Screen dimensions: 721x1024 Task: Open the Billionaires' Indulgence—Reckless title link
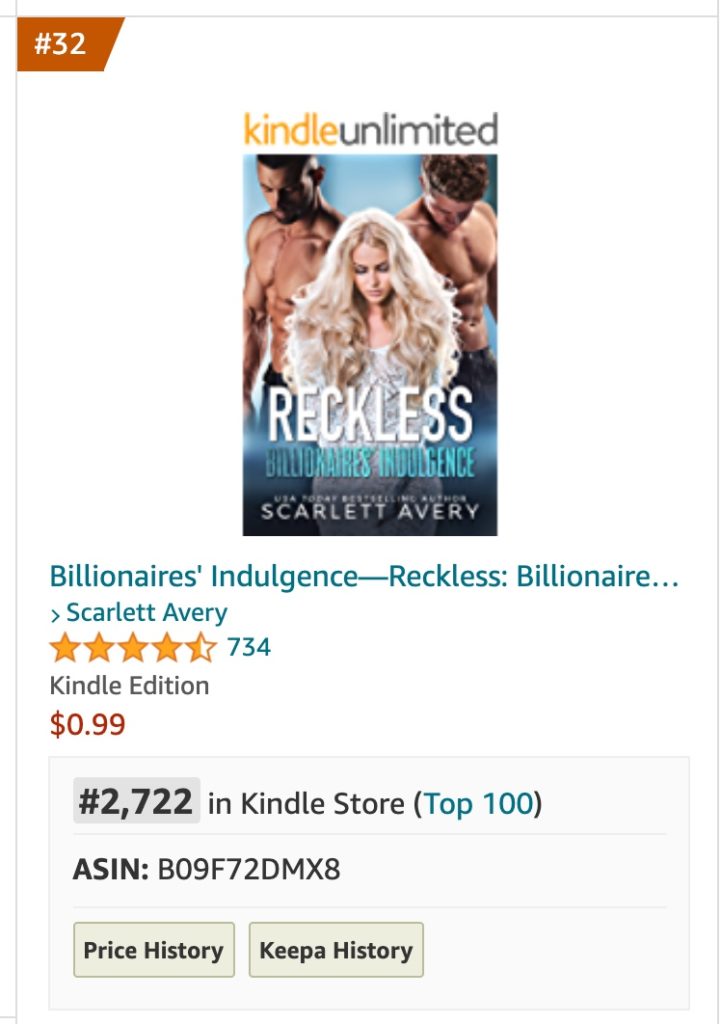pos(364,577)
